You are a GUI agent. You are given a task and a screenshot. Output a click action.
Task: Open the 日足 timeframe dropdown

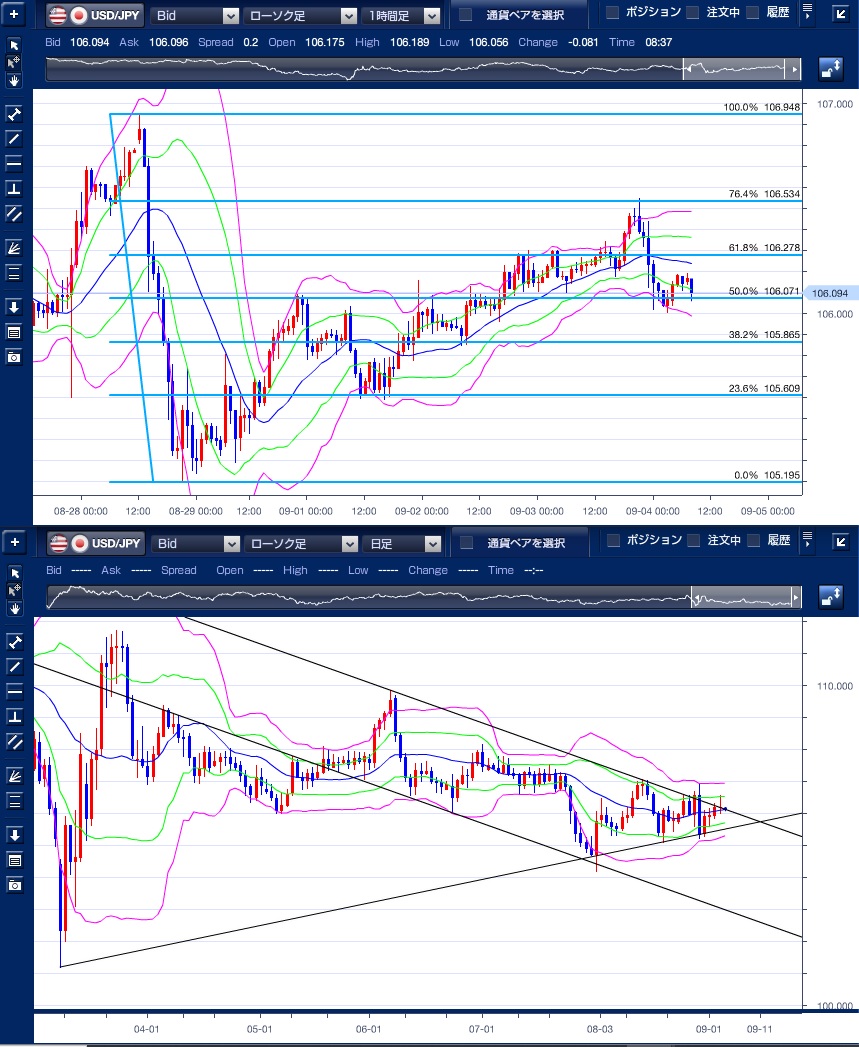click(x=402, y=543)
